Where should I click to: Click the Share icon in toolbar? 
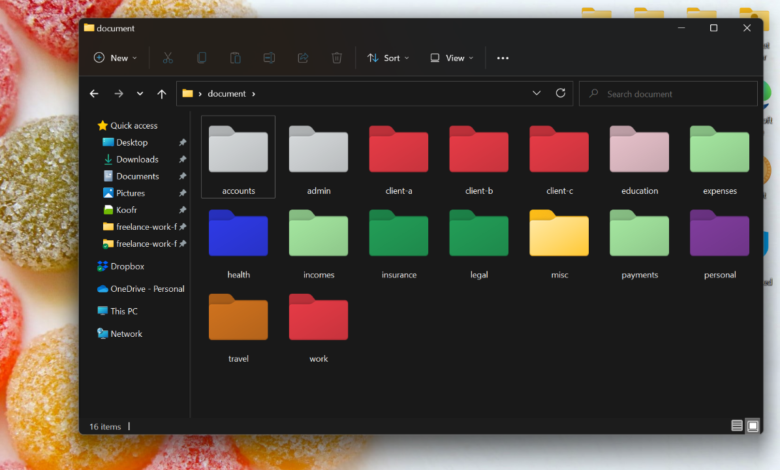pos(303,58)
